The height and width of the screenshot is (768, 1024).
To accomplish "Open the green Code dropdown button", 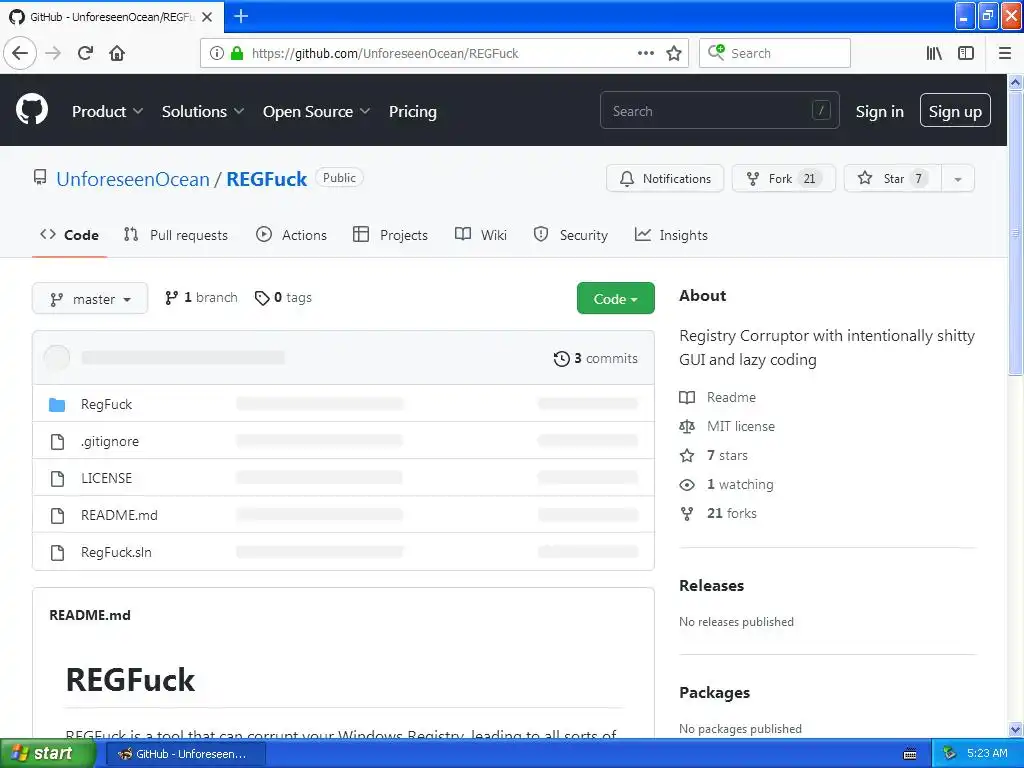I will point(615,298).
